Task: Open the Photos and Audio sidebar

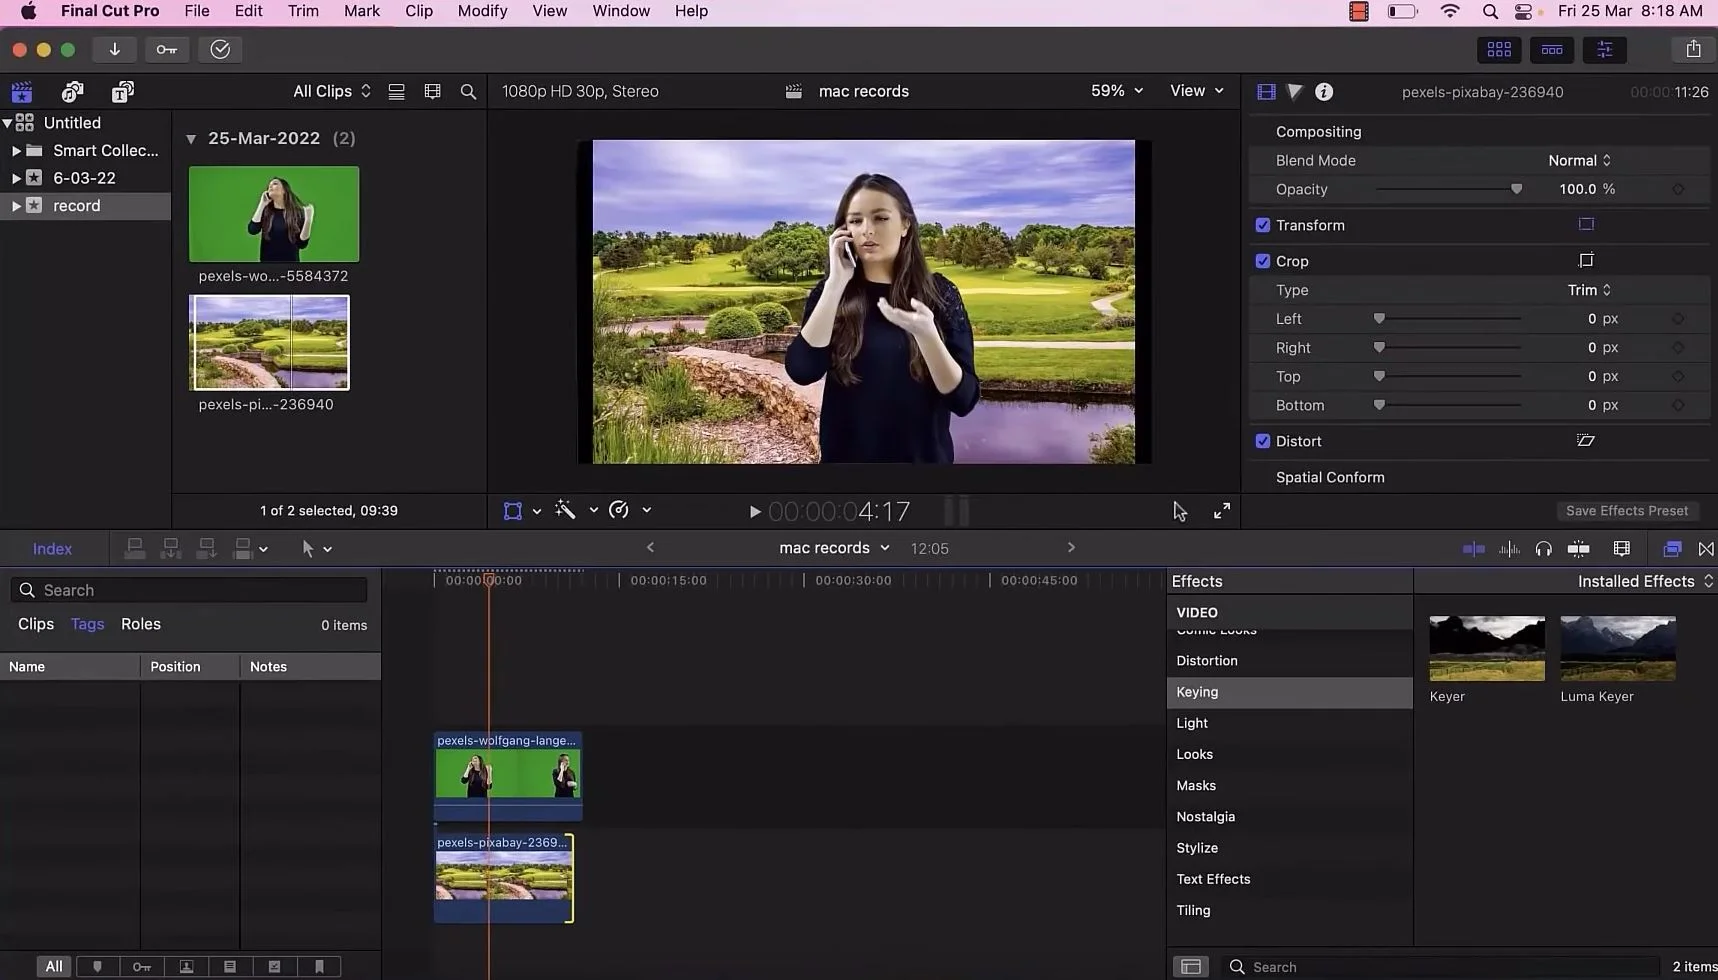Action: tap(72, 92)
